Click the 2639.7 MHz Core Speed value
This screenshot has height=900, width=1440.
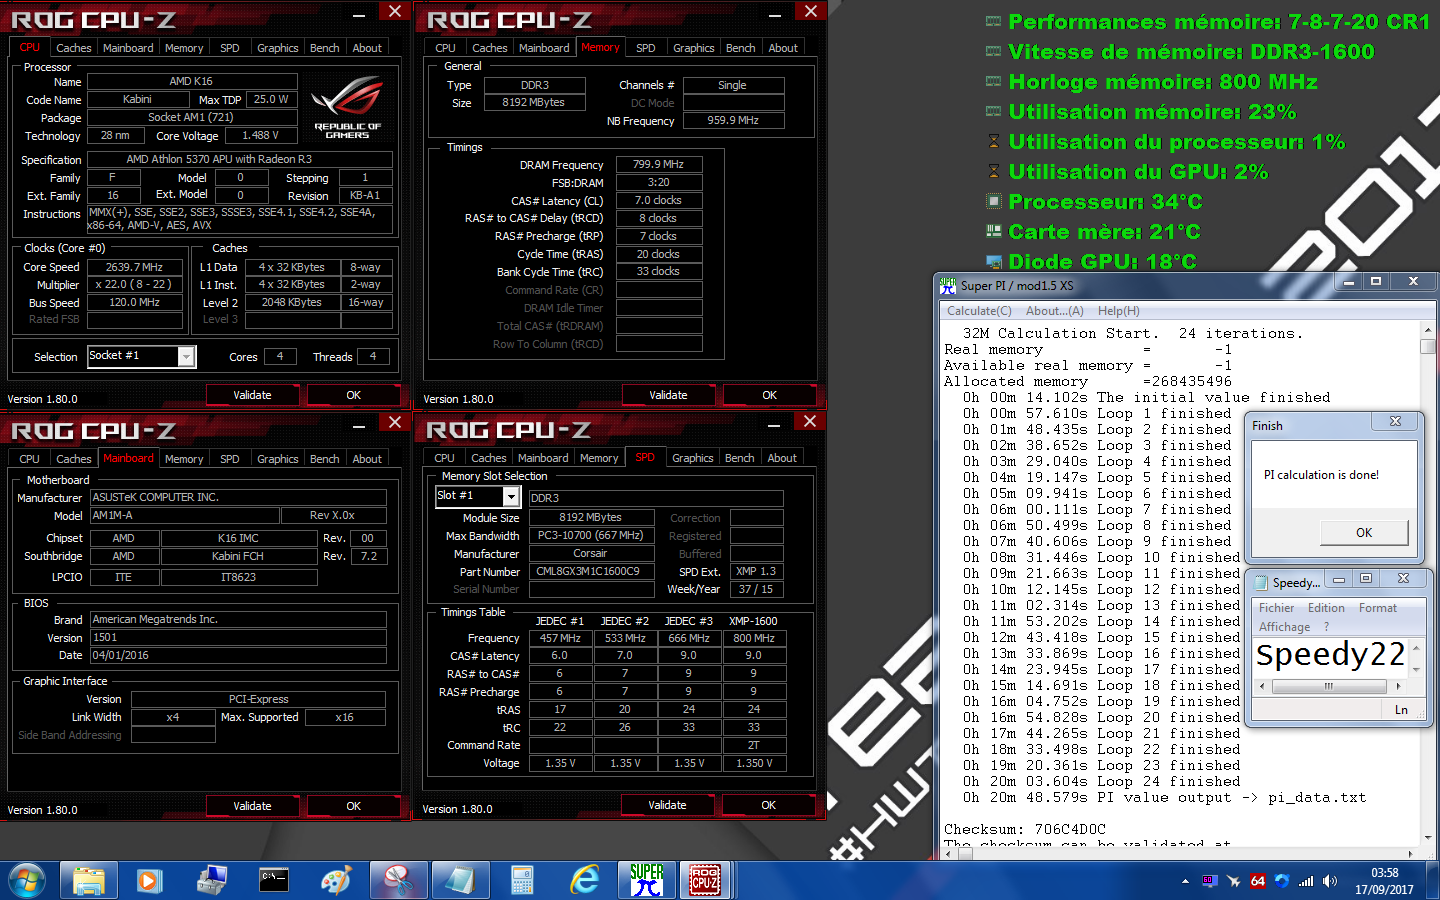(134, 267)
